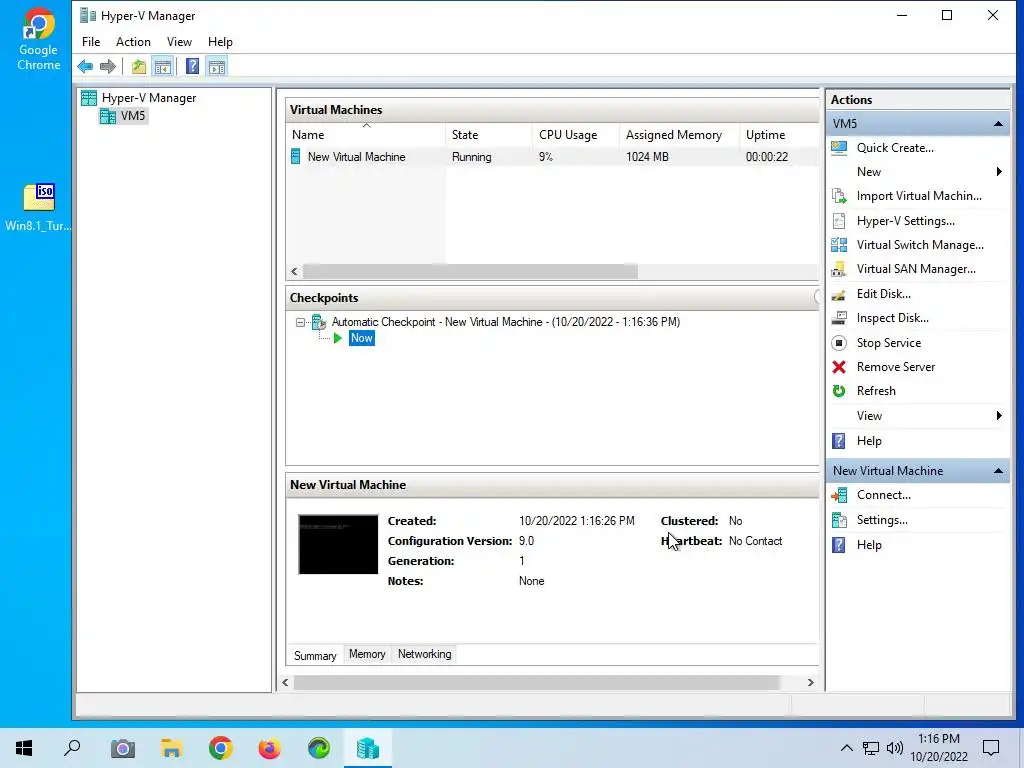
Task: Open Microsoft Edge from taskbar
Action: [x=319, y=748]
